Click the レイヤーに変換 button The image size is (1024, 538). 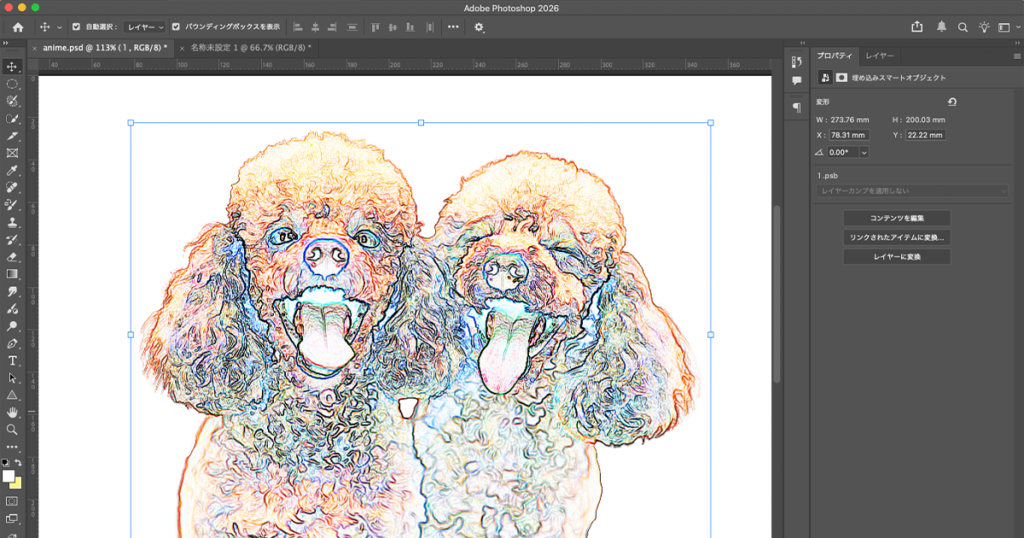coord(896,257)
